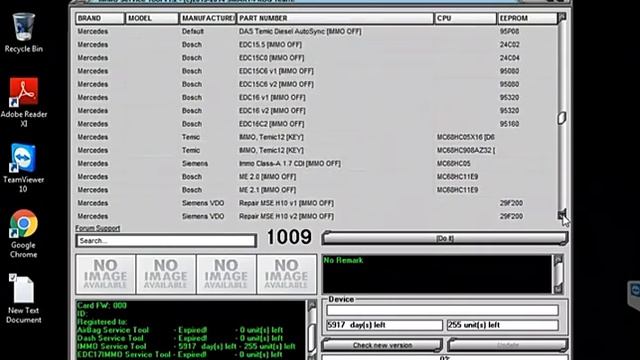Sort by MANUFACTURER column header

tap(207, 18)
